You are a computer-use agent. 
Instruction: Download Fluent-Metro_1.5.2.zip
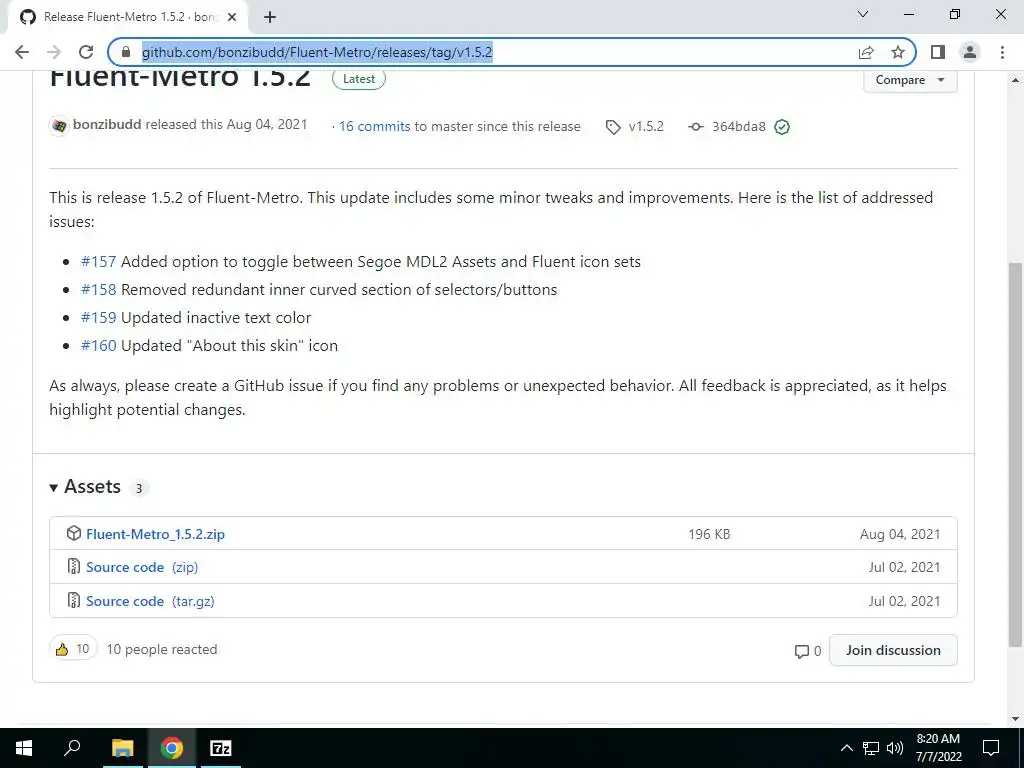(155, 534)
